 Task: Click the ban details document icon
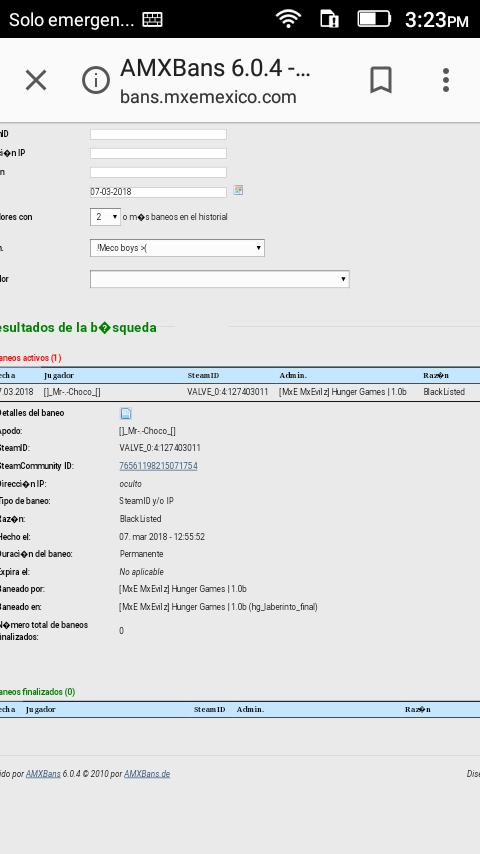pos(126,413)
